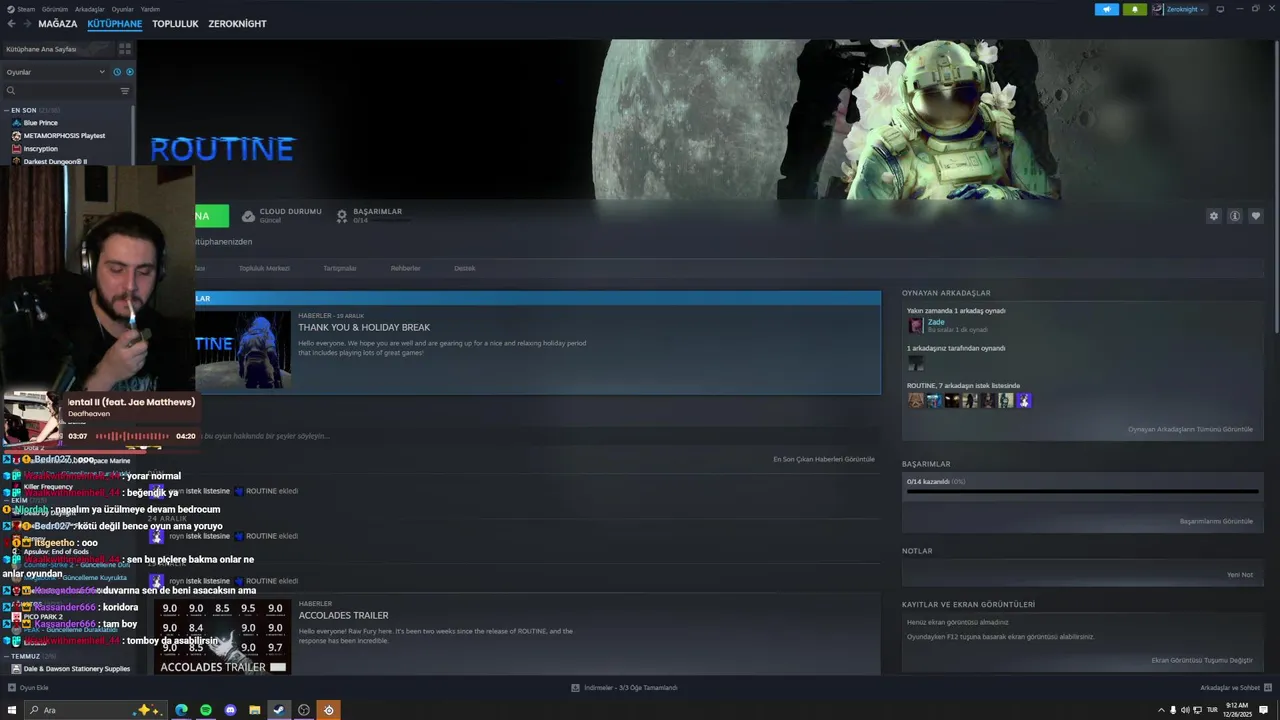Click the library search field
Screen dimensions: 1280x720
click(x=60, y=91)
